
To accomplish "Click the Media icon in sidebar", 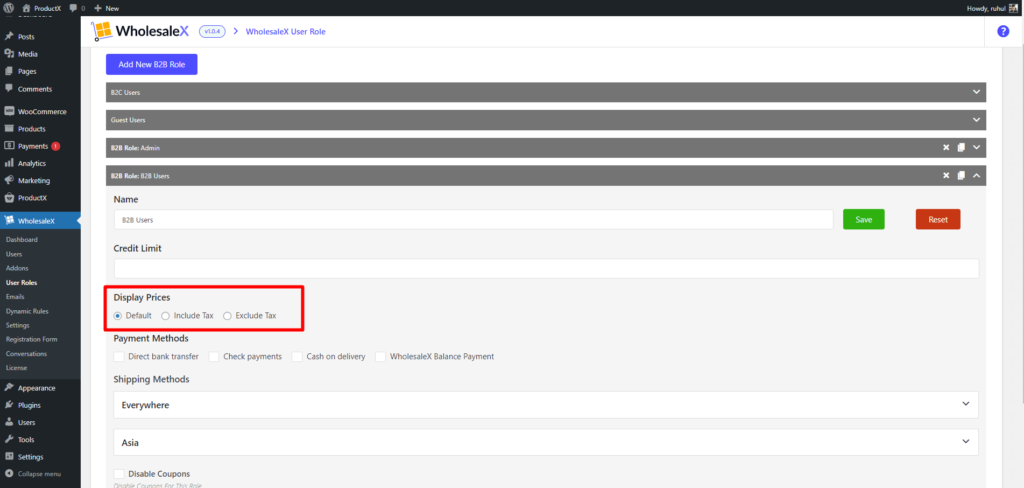I will tap(9, 54).
